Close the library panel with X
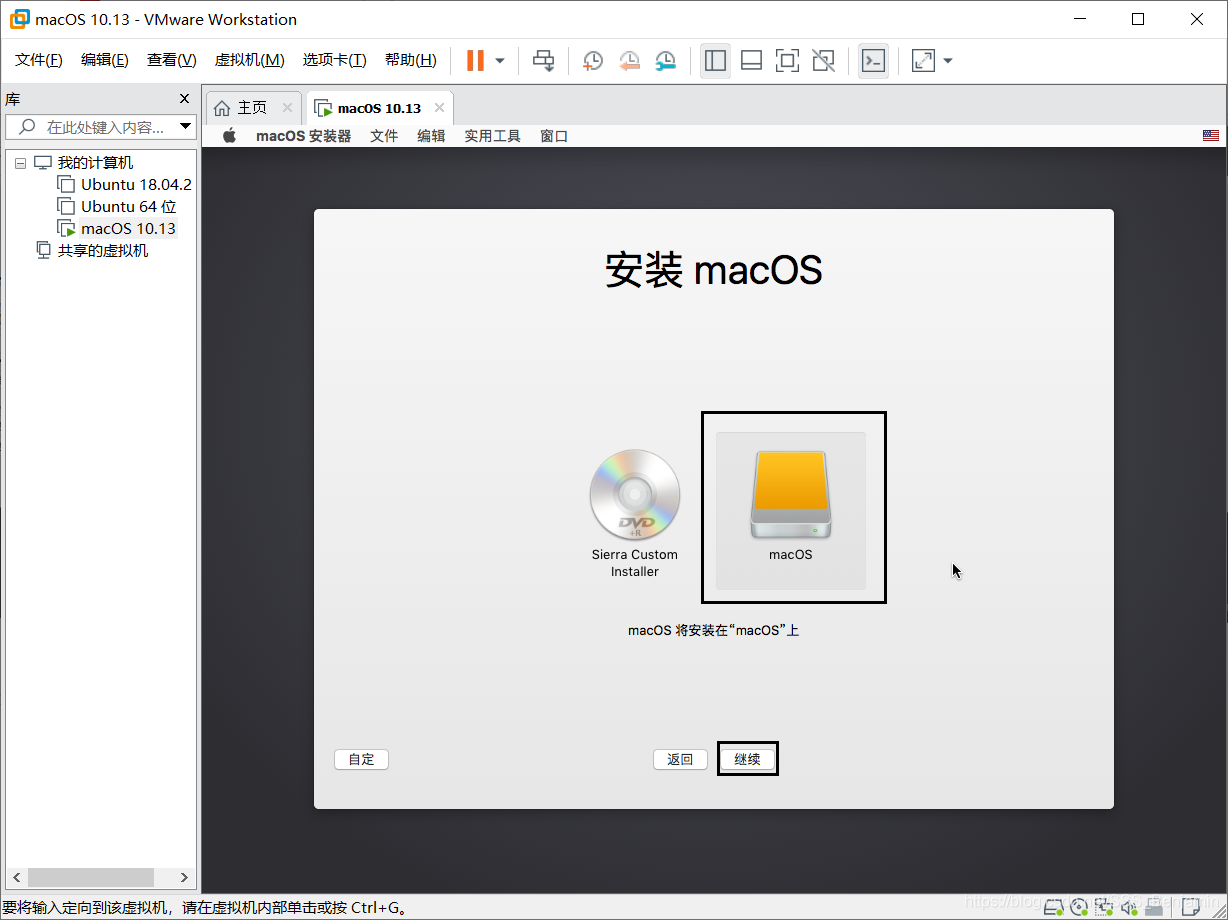 (184, 98)
